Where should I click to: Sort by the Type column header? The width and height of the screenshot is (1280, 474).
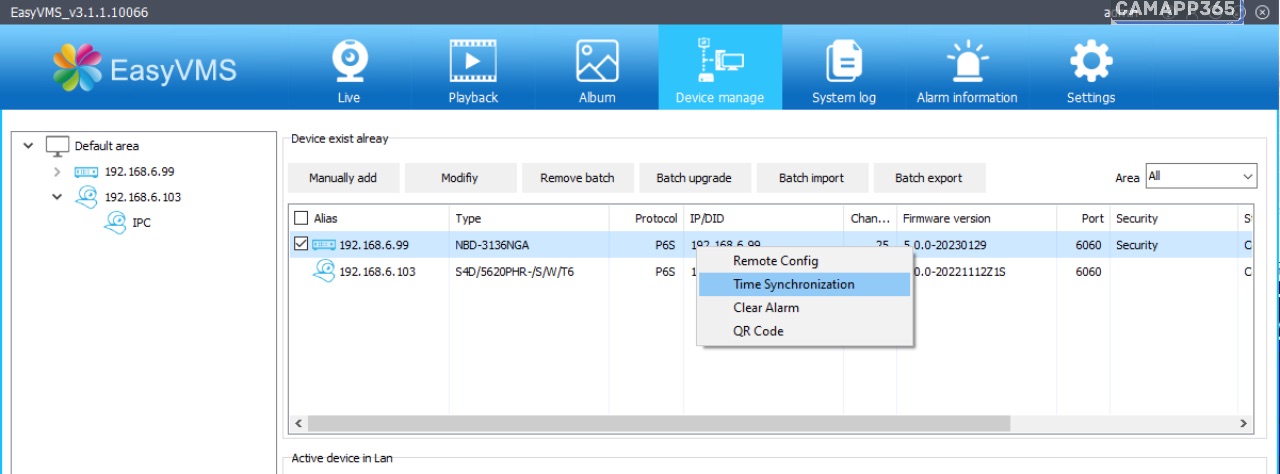(x=468, y=218)
